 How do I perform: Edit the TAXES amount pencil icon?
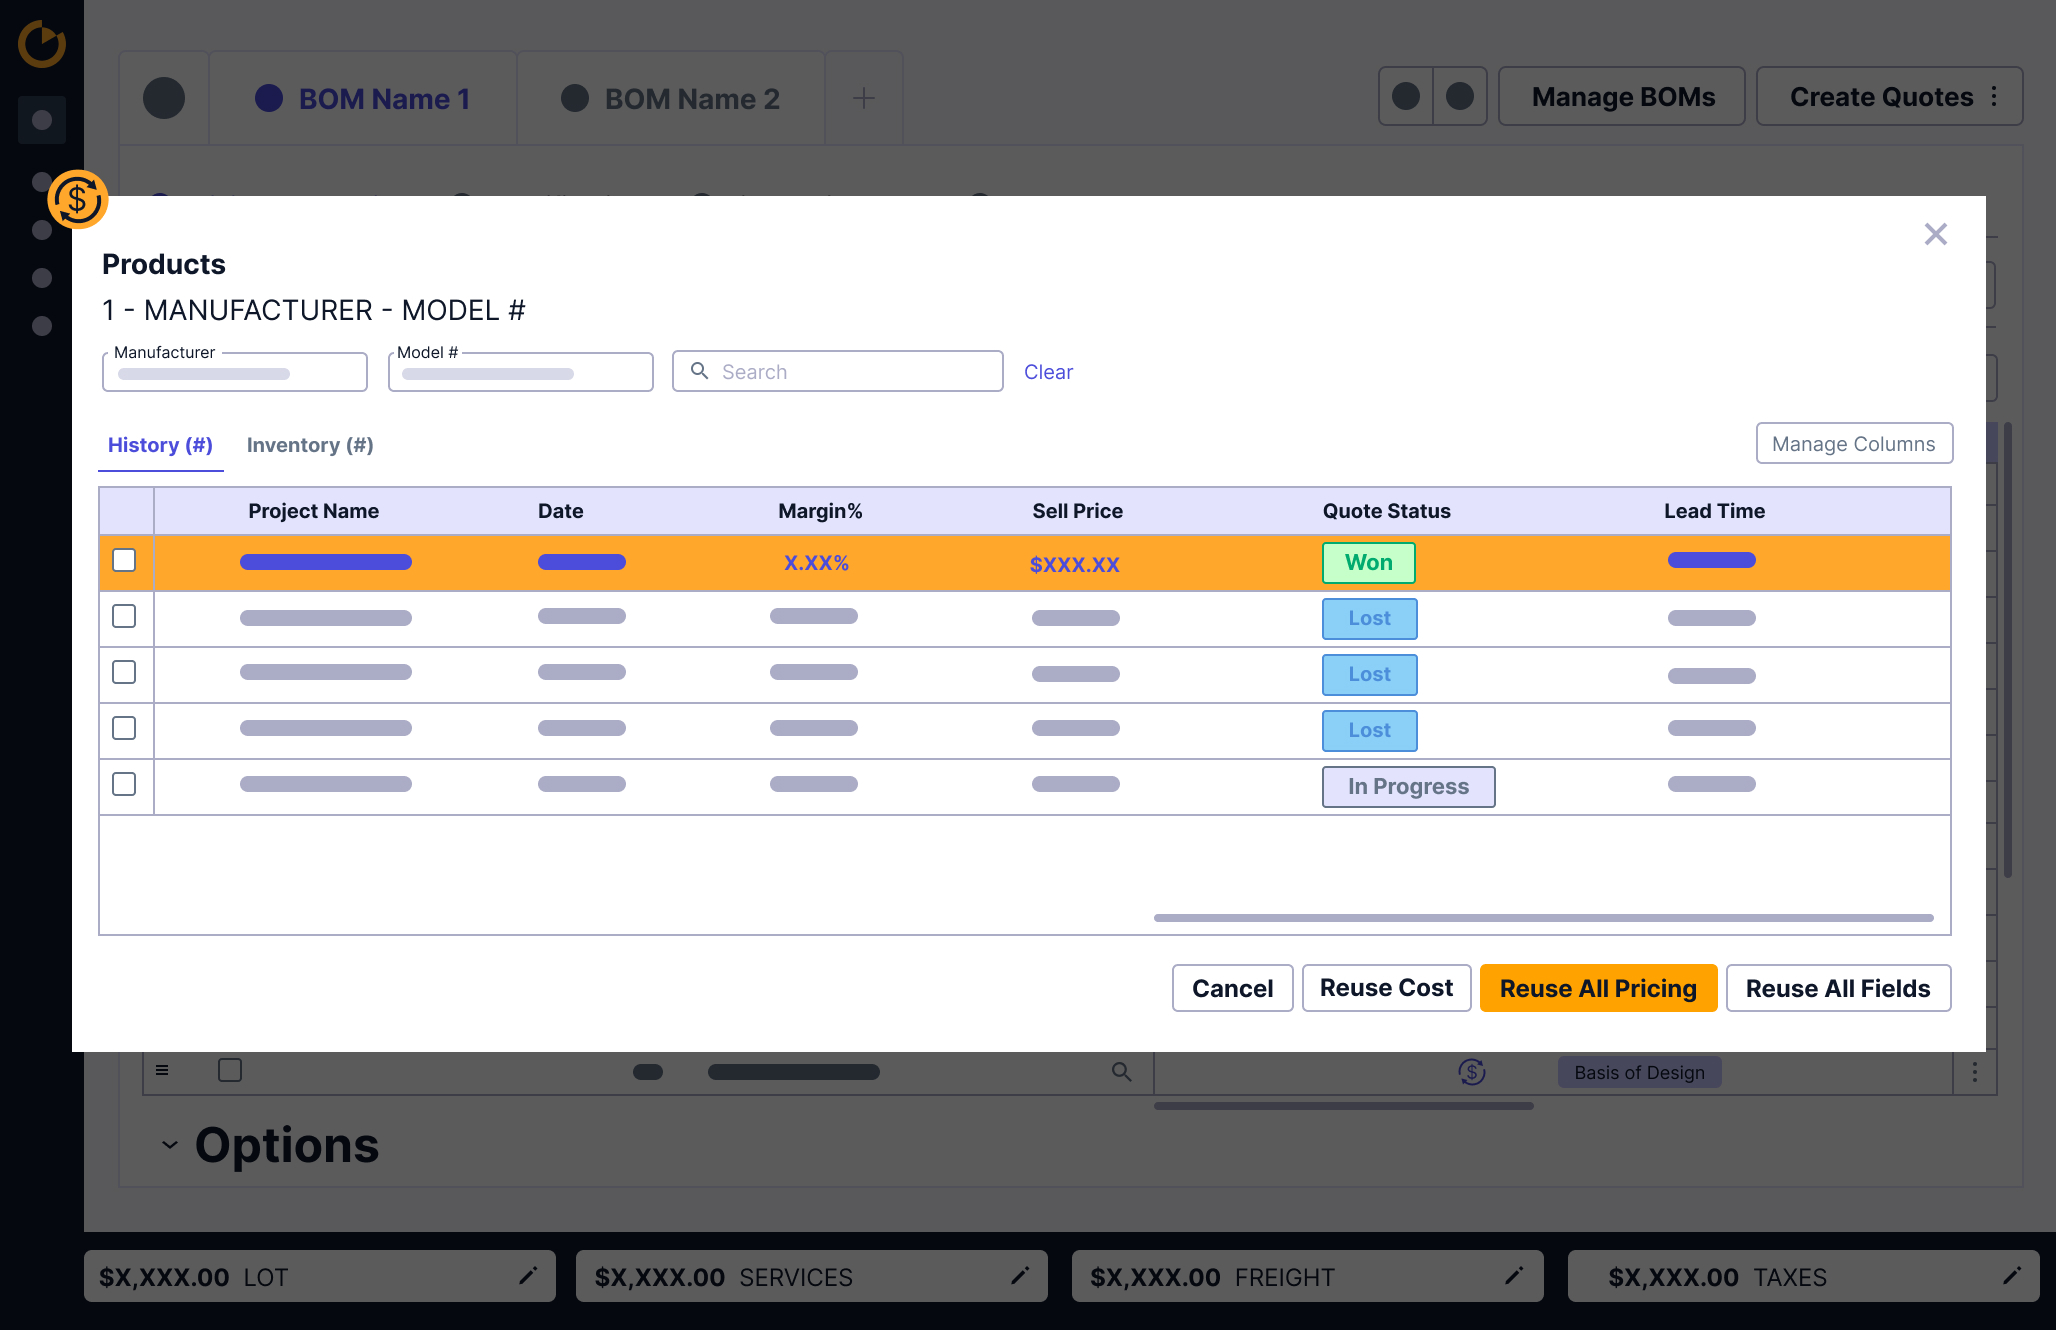tap(2012, 1275)
